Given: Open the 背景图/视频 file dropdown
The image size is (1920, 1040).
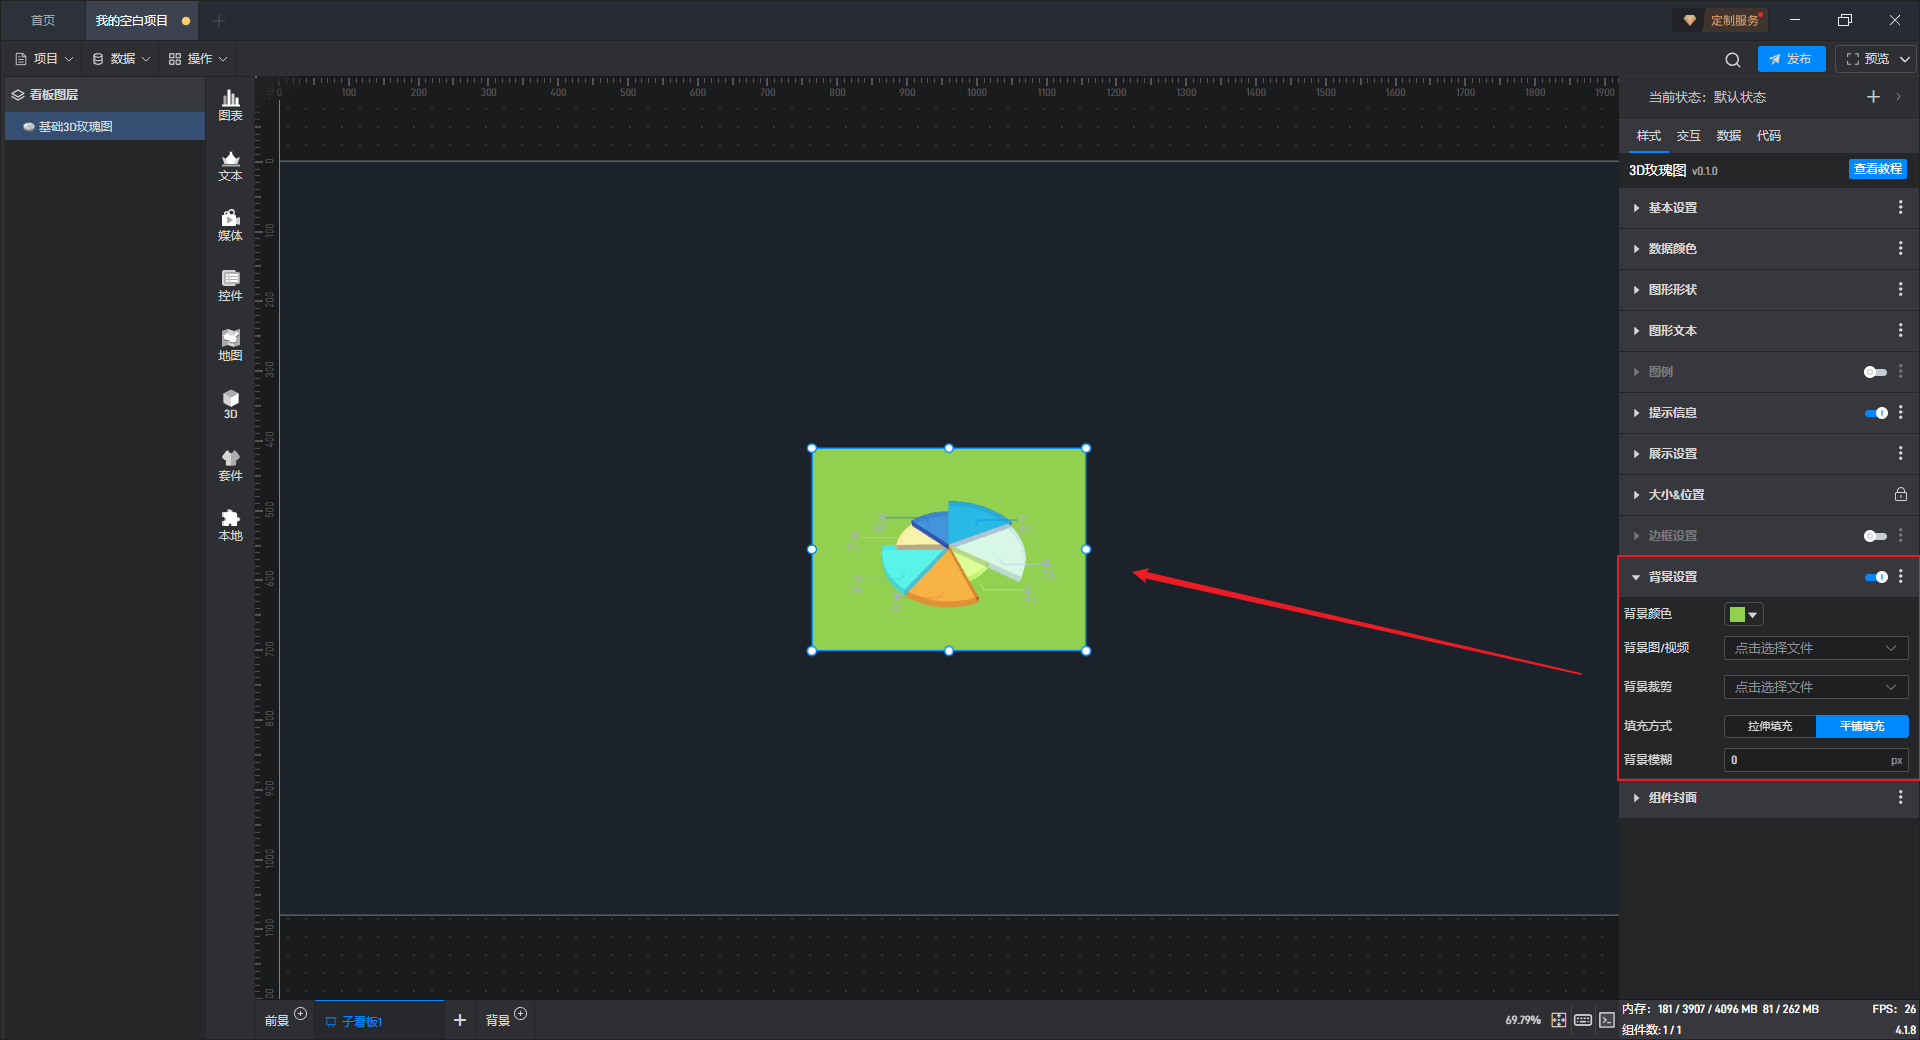Looking at the screenshot, I should pyautogui.click(x=1816, y=648).
